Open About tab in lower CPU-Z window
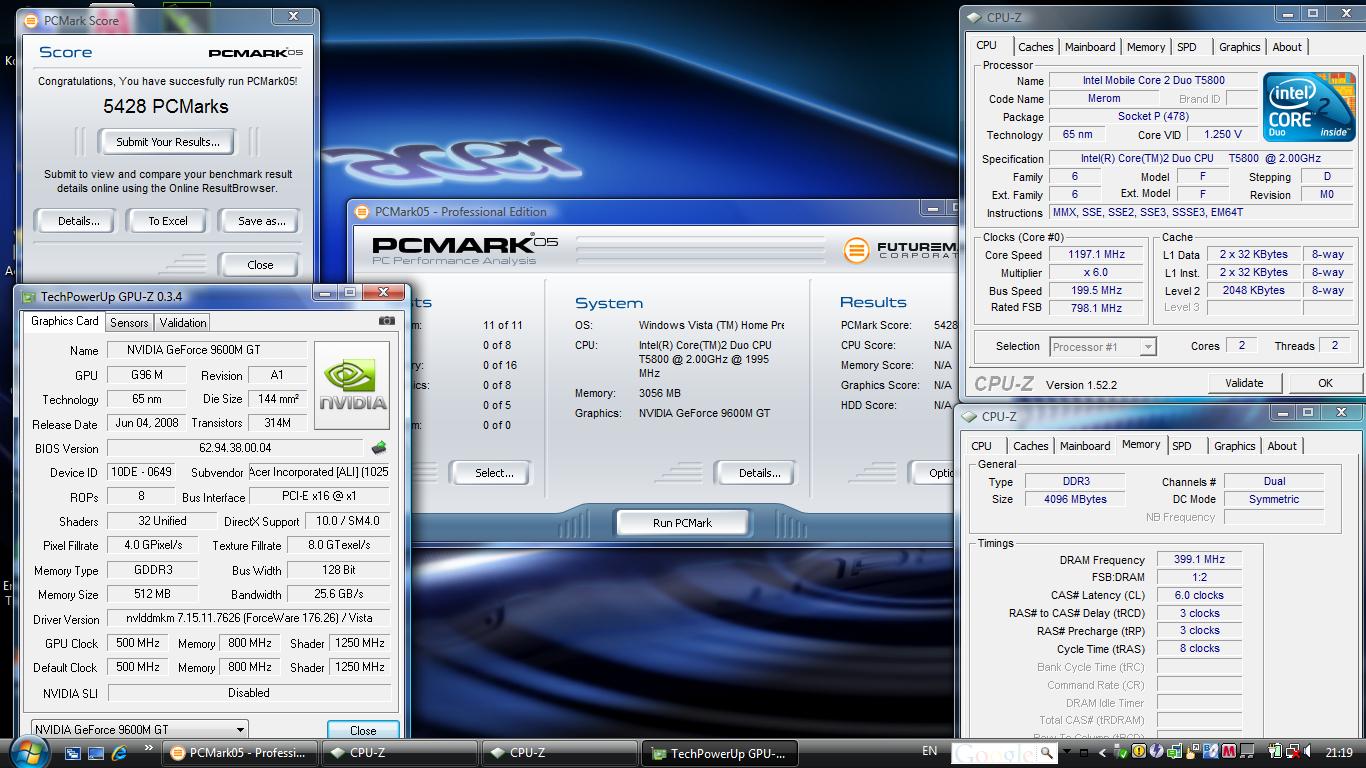This screenshot has height=768, width=1366. 1282,446
